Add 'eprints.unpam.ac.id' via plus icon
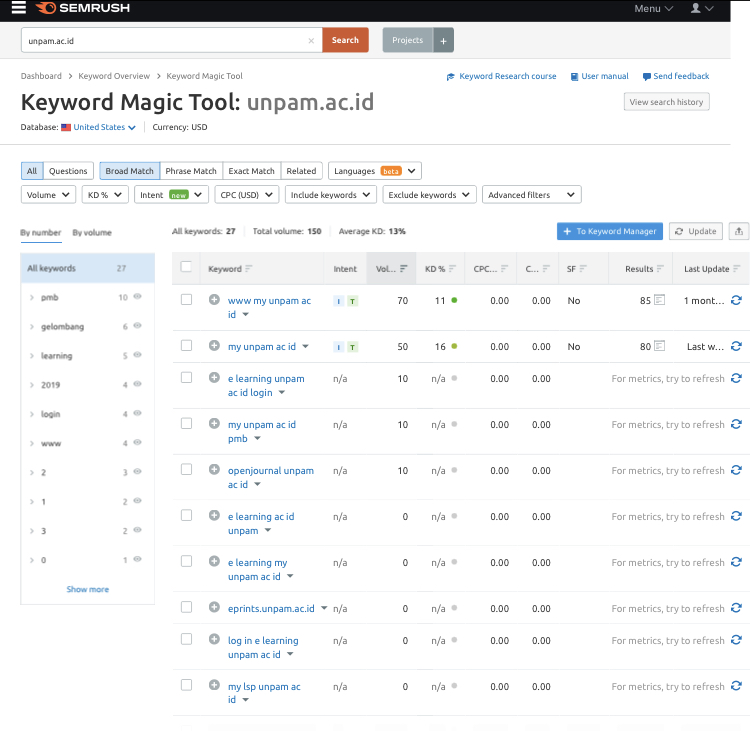Viewport: 750px width, 731px height. click(214, 608)
